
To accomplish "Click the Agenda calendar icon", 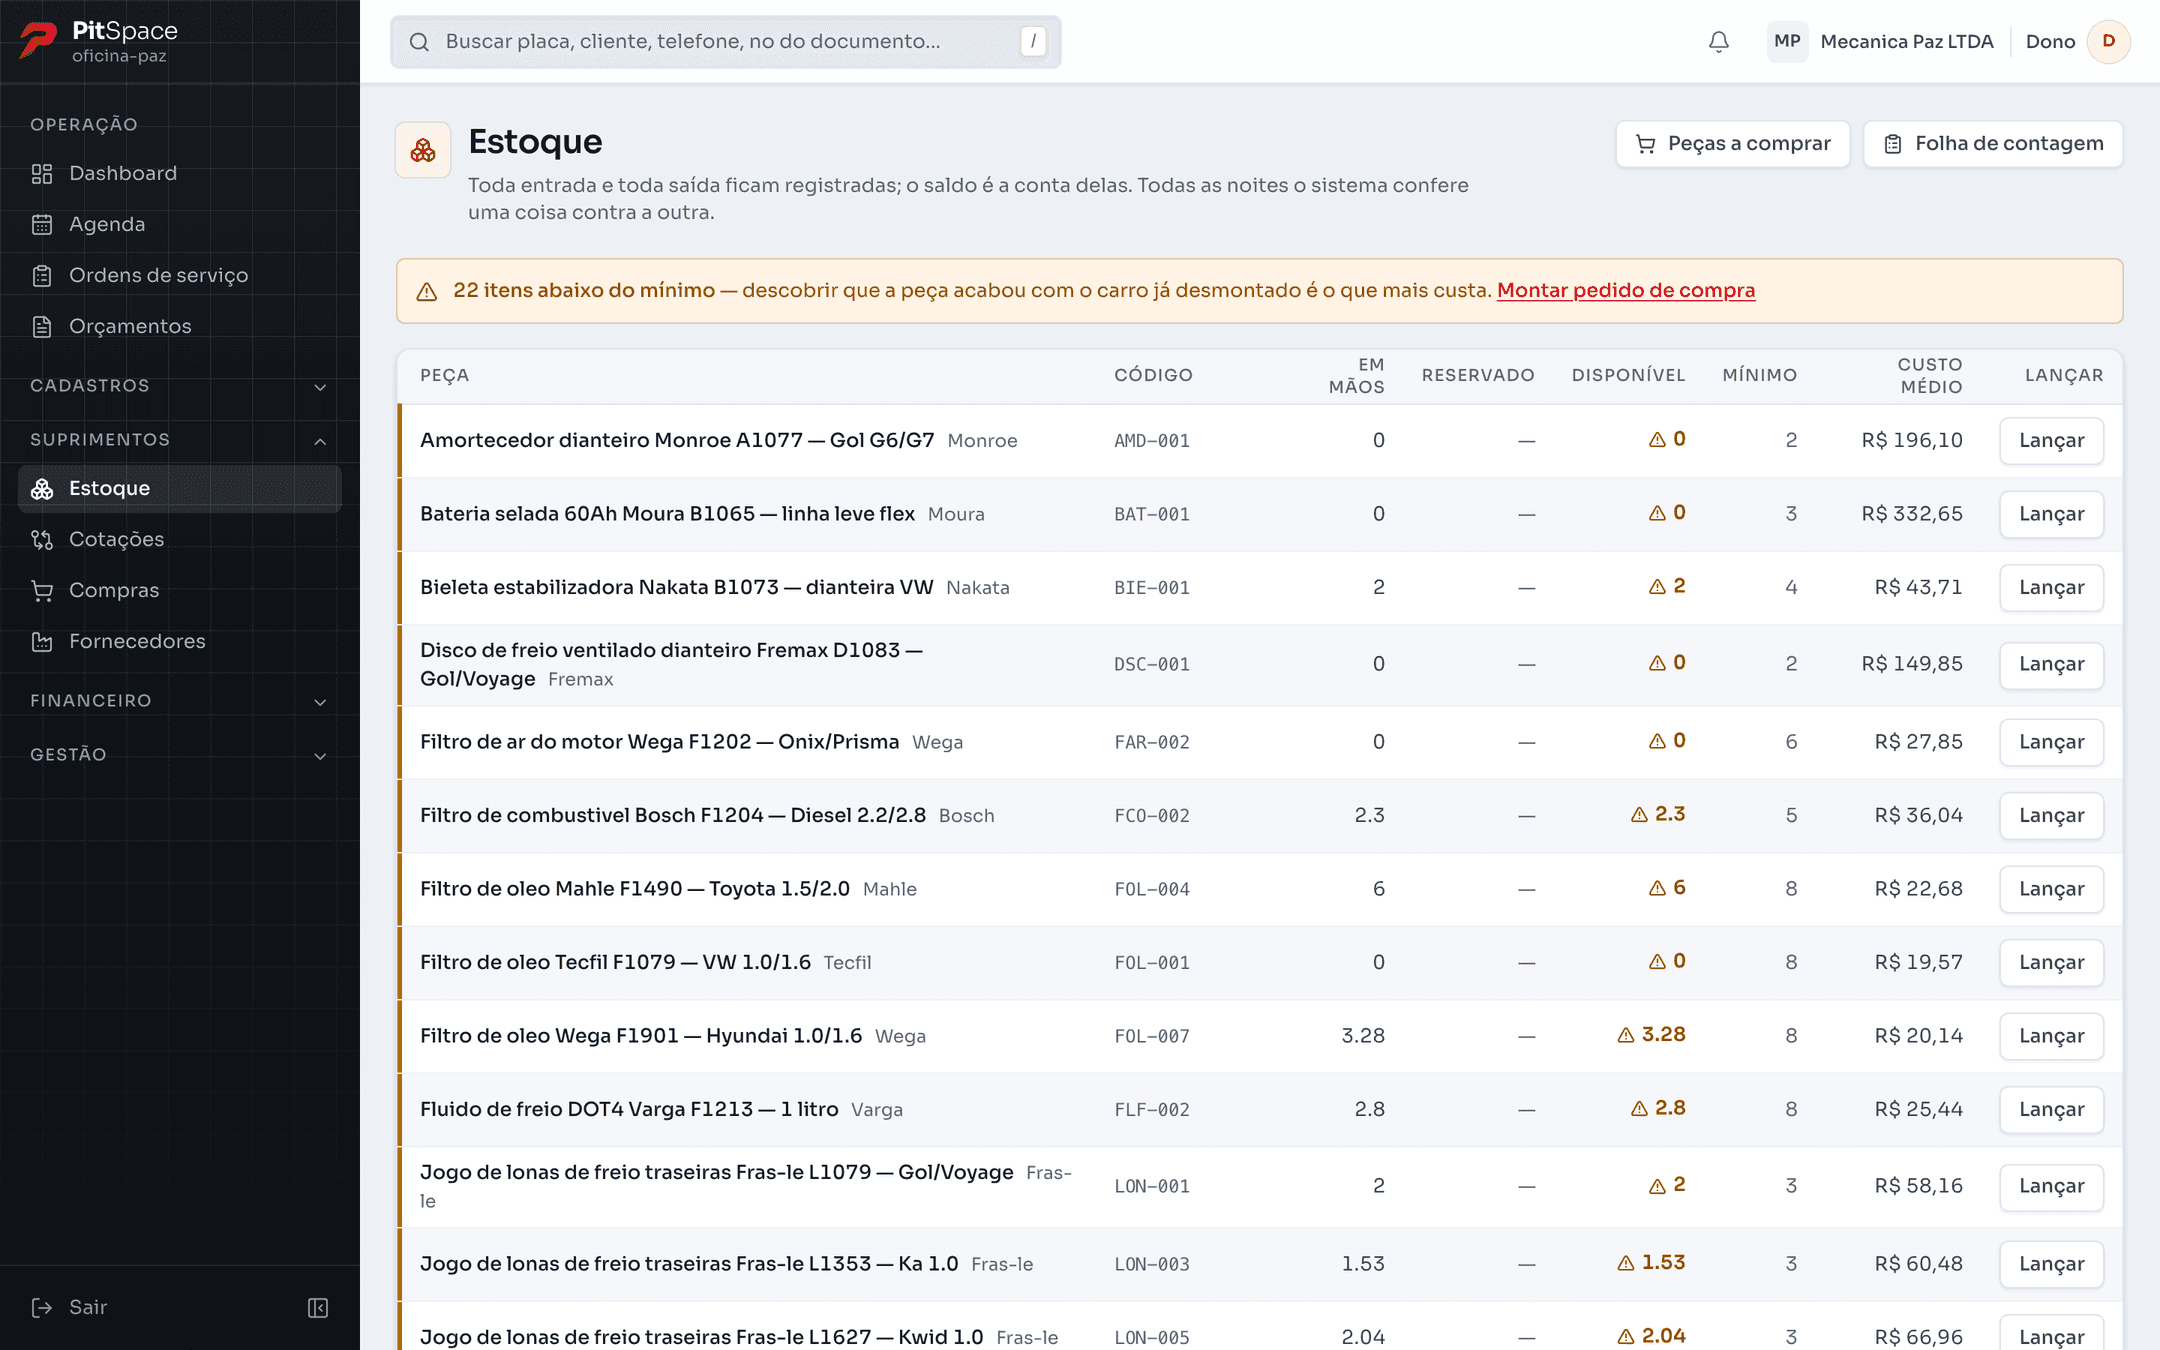I will (42, 224).
